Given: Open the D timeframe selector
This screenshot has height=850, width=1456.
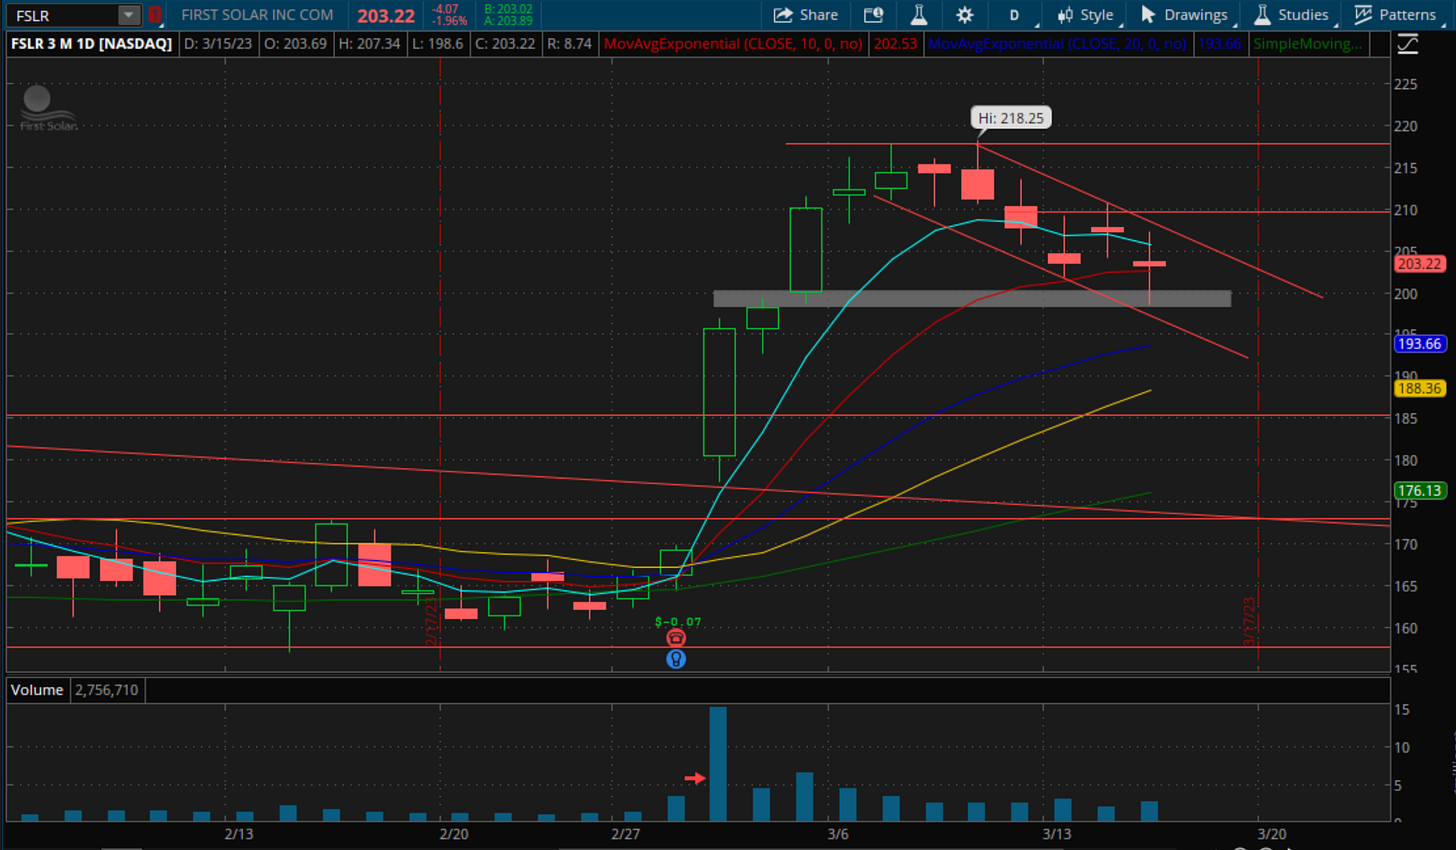Looking at the screenshot, I should coord(1014,15).
